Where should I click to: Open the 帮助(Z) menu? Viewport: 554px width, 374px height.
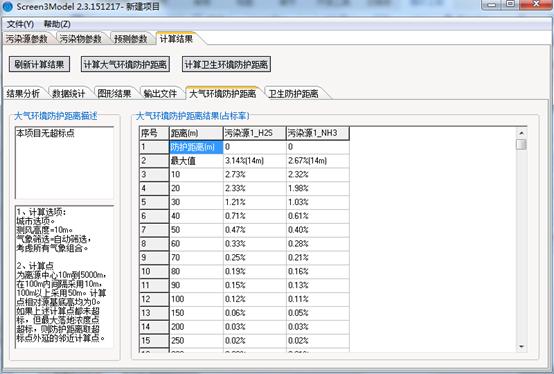(57, 24)
